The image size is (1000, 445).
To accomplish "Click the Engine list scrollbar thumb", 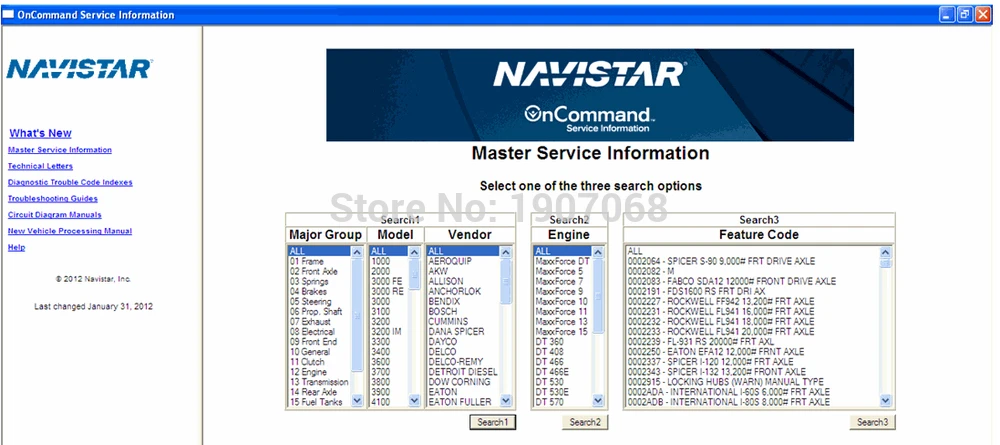I will point(598,295).
